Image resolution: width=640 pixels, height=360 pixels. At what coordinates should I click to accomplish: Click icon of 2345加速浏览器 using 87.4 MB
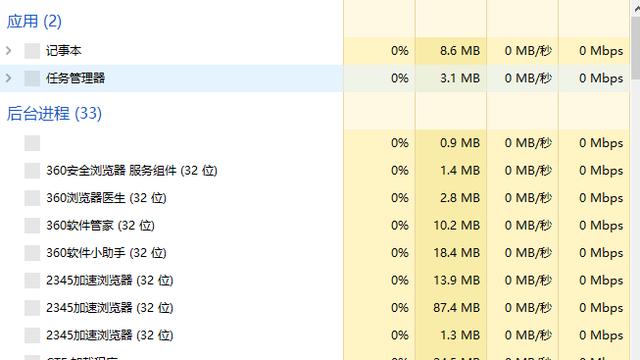click(x=32, y=308)
